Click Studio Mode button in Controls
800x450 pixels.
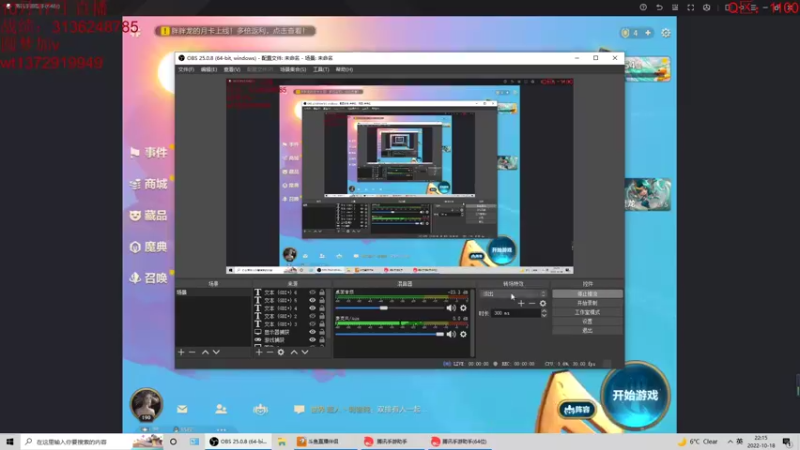click(587, 312)
